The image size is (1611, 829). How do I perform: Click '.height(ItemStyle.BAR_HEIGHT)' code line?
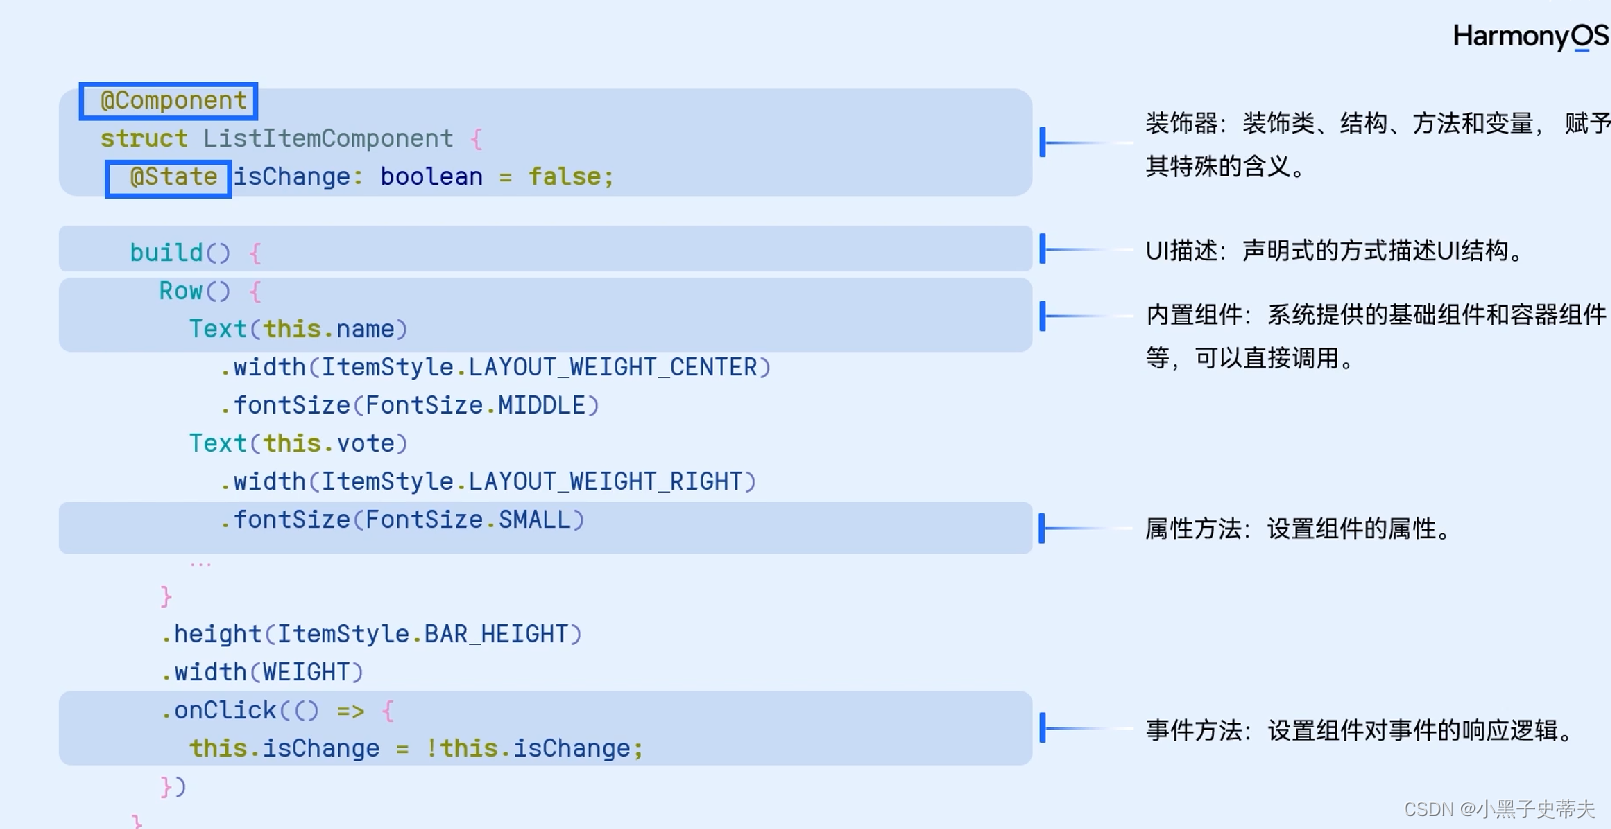tap(371, 634)
